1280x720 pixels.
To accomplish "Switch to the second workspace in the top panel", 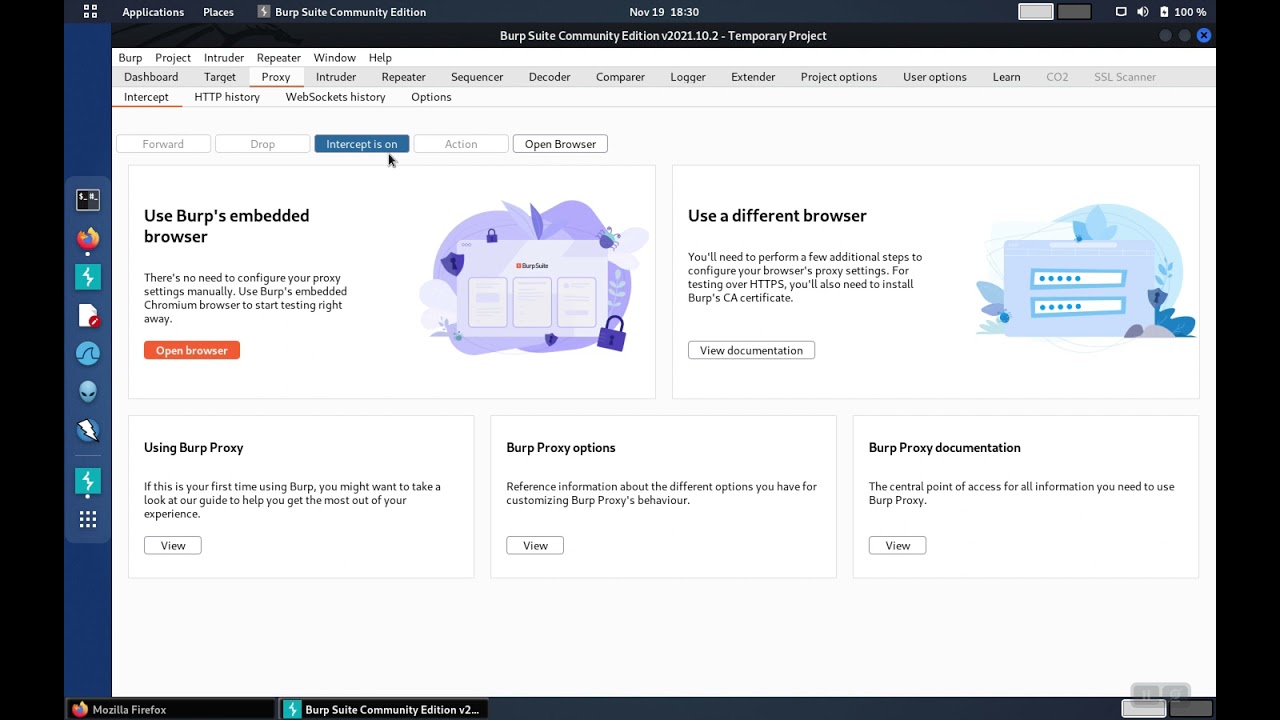I will pyautogui.click(x=1074, y=12).
